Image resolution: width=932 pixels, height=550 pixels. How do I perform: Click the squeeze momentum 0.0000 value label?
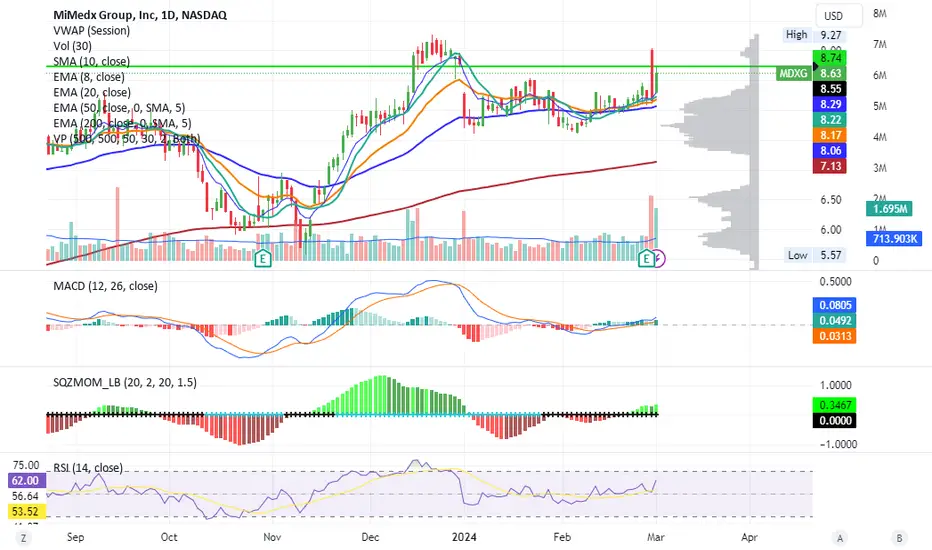835,420
